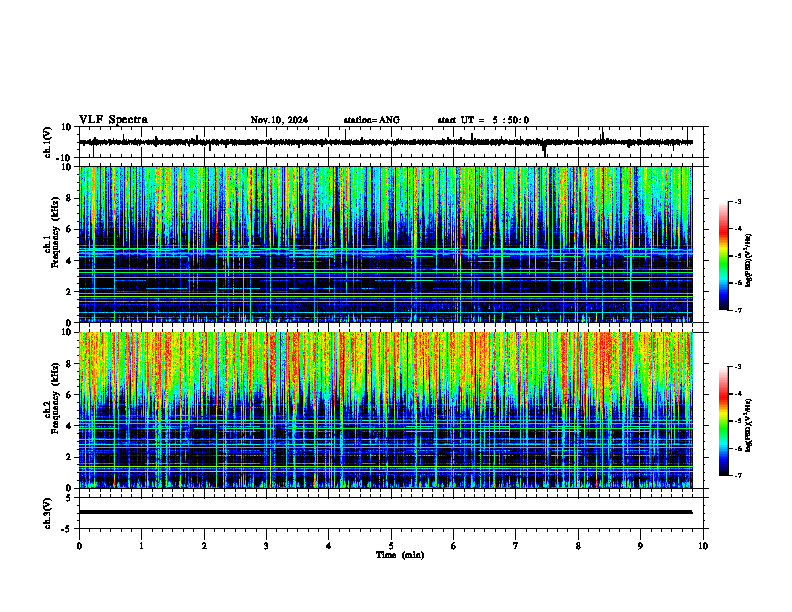Image resolution: width=792 pixels, height=612 pixels.
Task: Click the ch.1(V) waveform axis label
Action: tap(47, 142)
